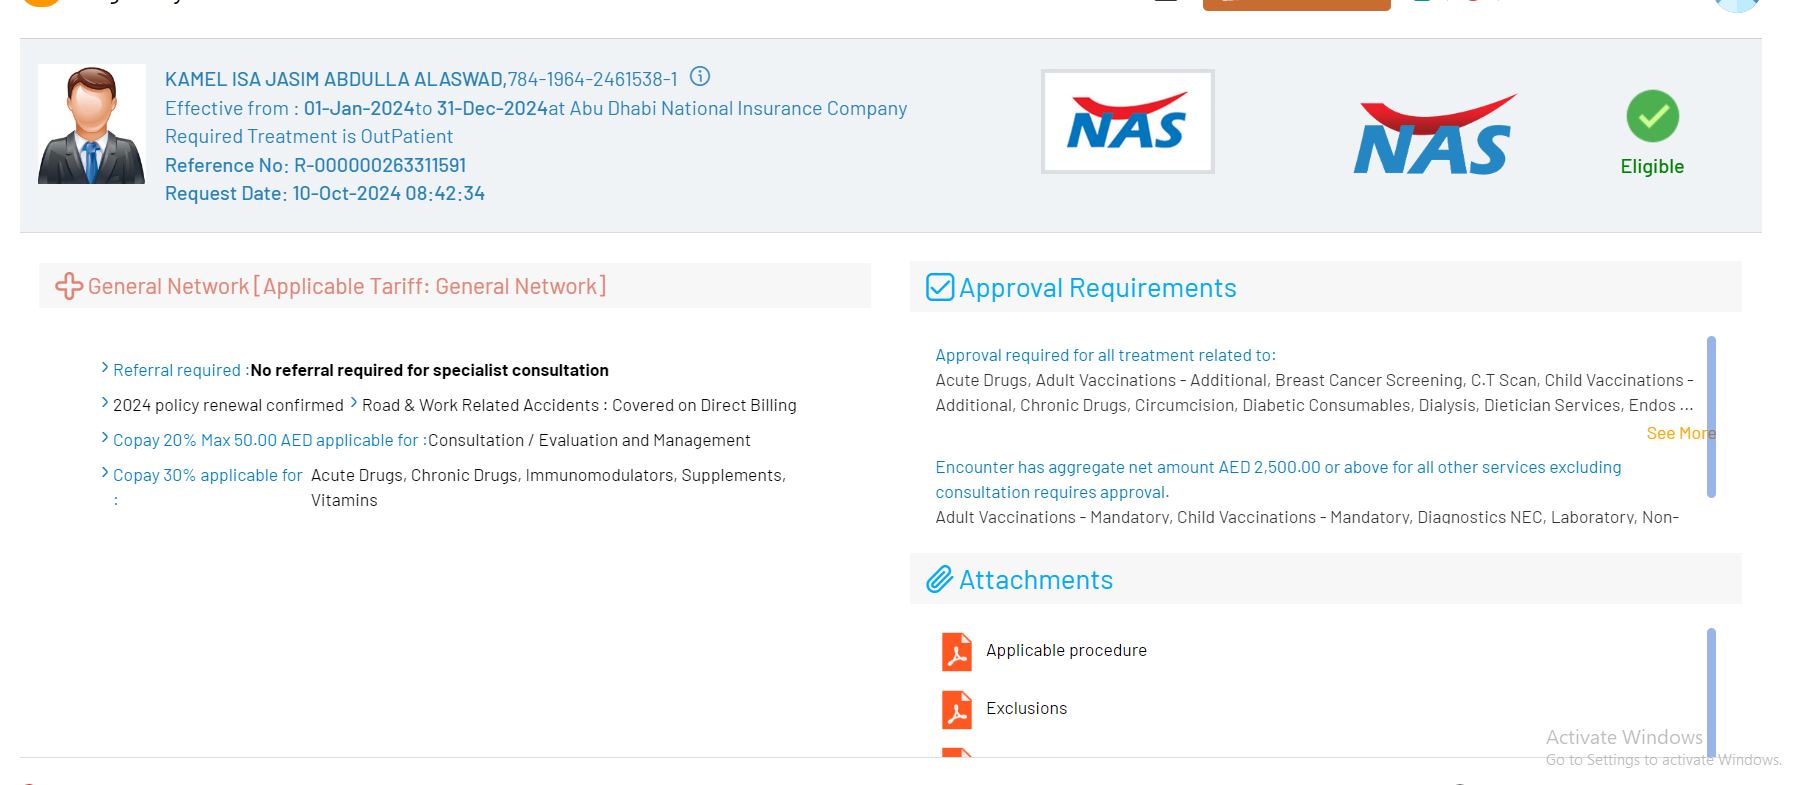Image resolution: width=1796 pixels, height=785 pixels.
Task: Click the 2024 policy renewal confirmed text
Action: coord(228,405)
